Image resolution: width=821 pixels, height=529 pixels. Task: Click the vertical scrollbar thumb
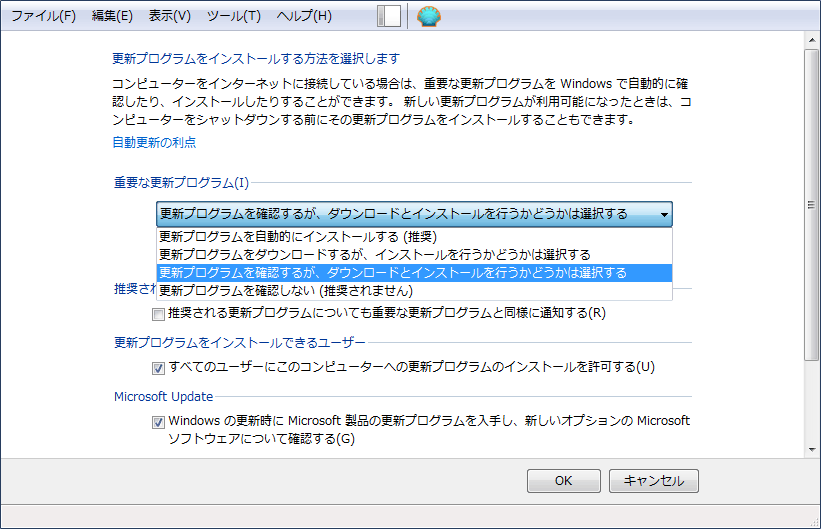tap(812, 205)
